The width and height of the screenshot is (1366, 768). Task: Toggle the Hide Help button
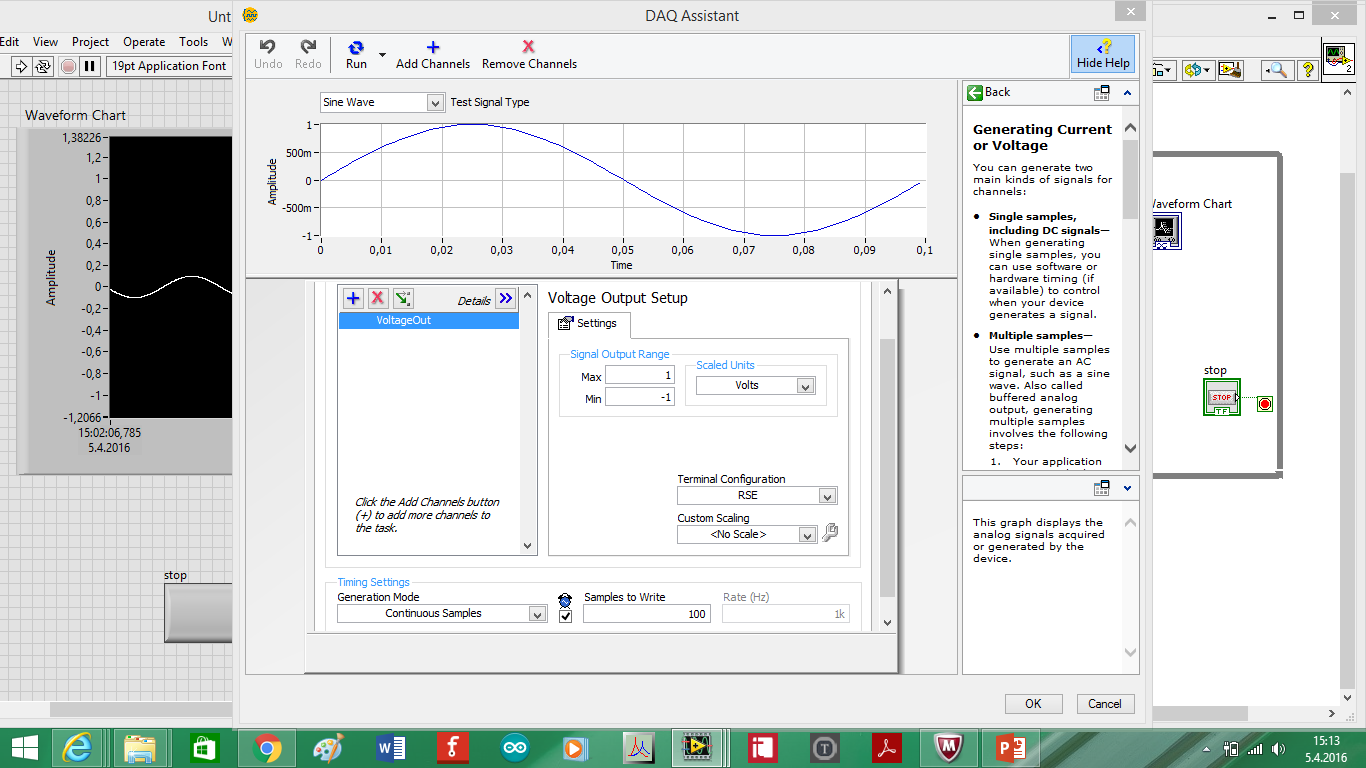tap(1103, 54)
